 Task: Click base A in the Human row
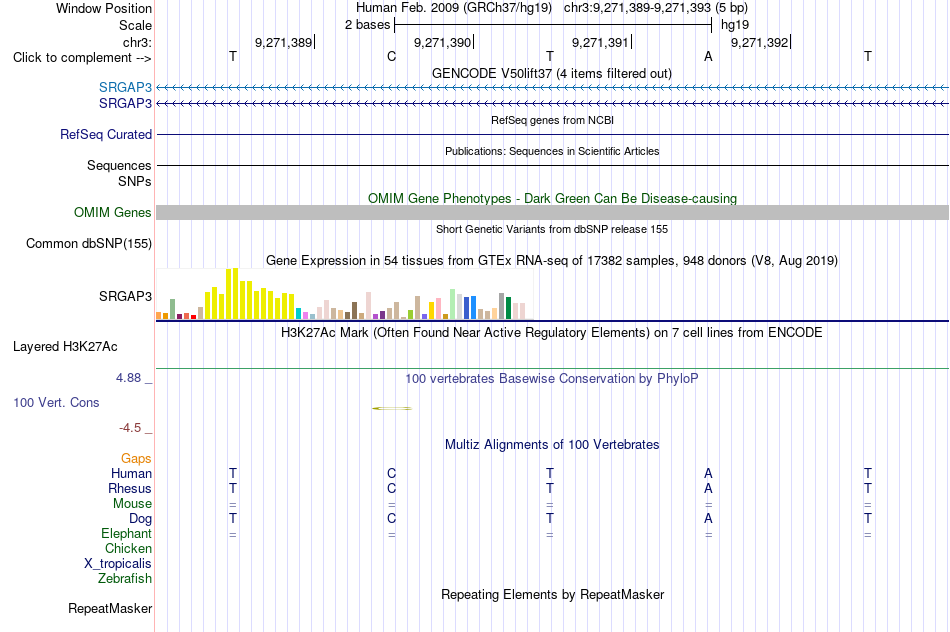708,474
